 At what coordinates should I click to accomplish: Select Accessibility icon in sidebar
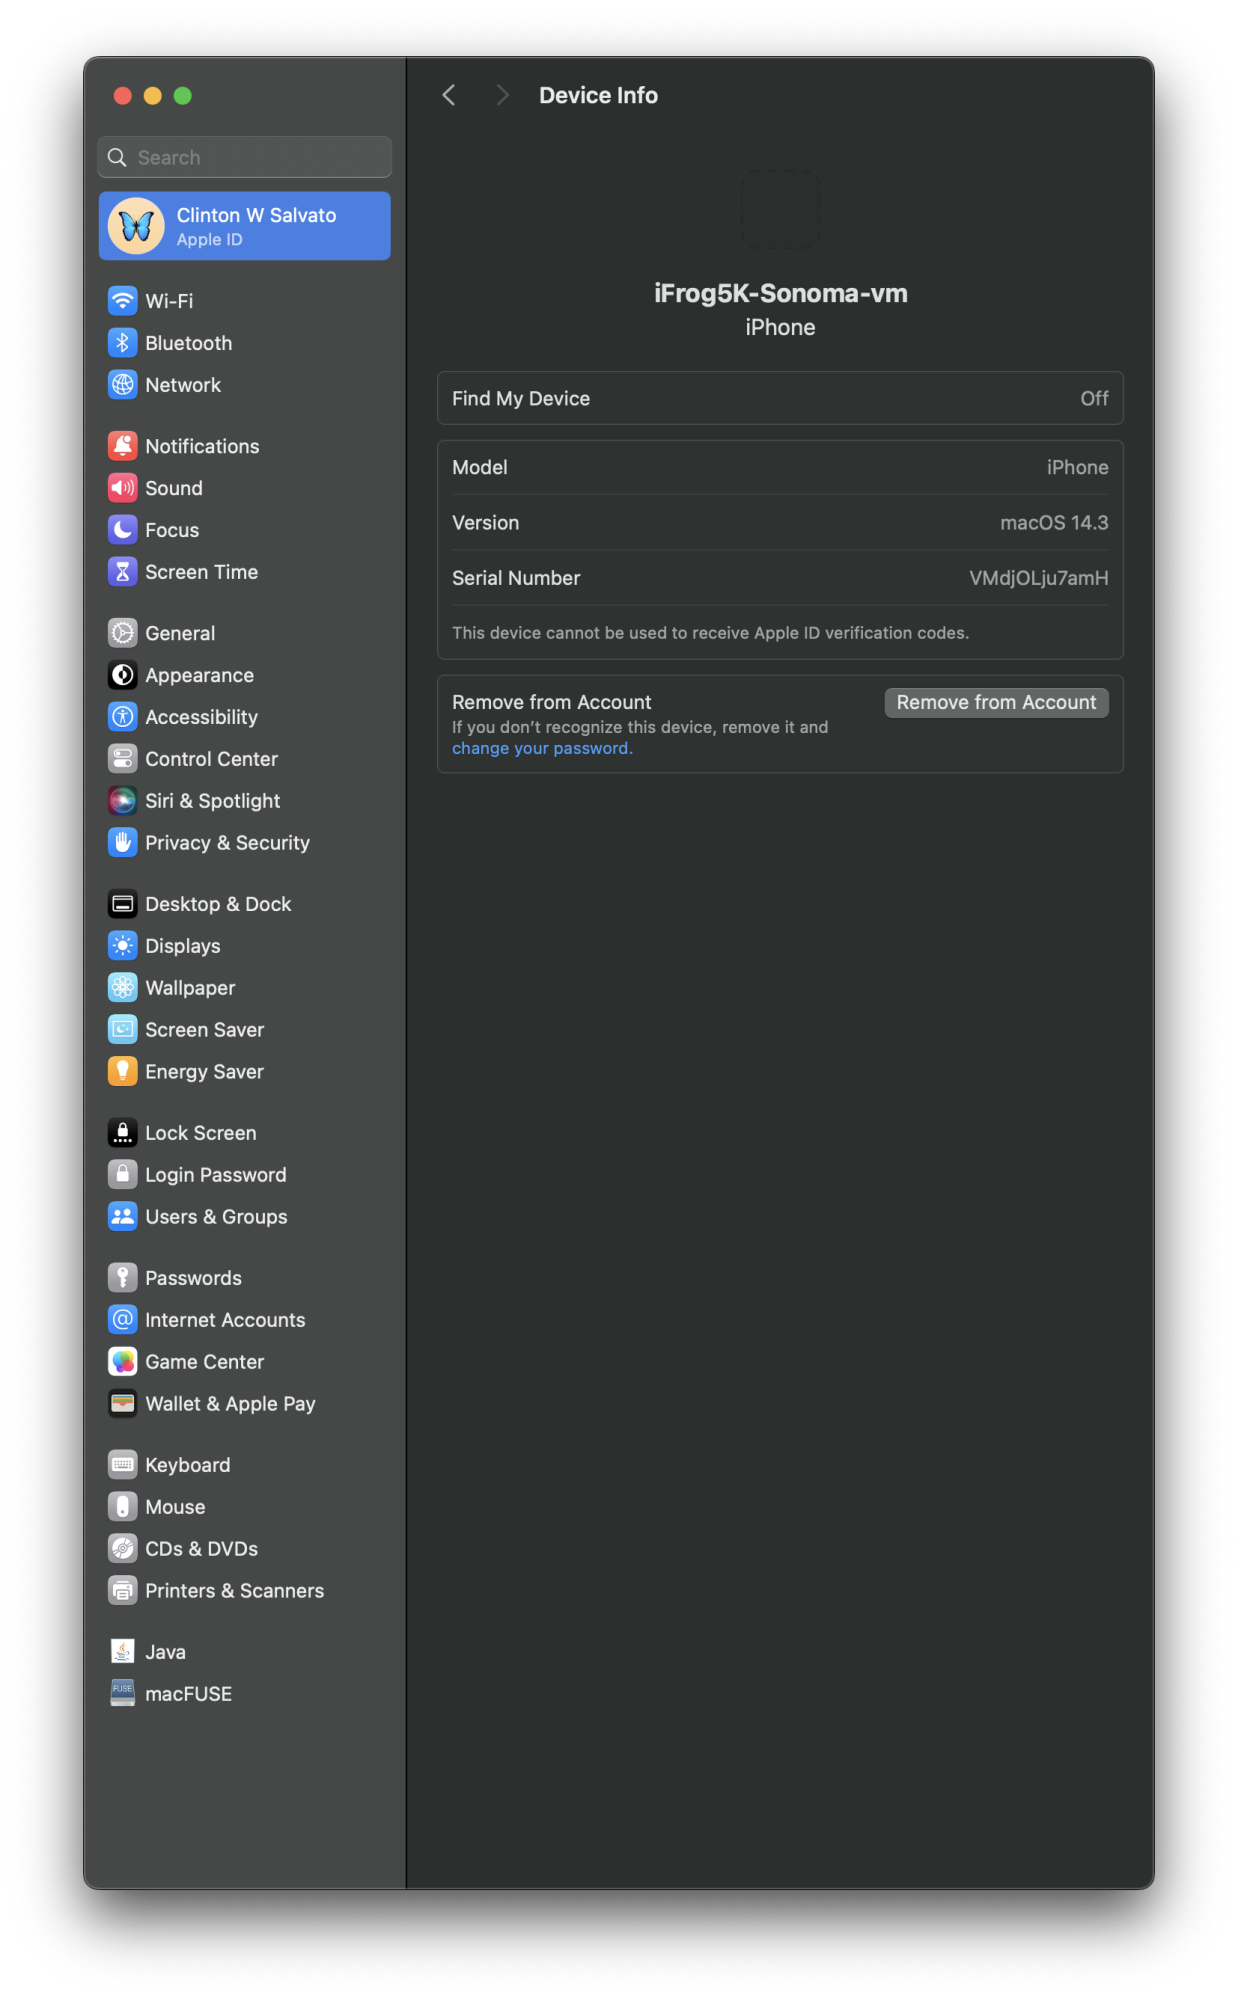(122, 717)
